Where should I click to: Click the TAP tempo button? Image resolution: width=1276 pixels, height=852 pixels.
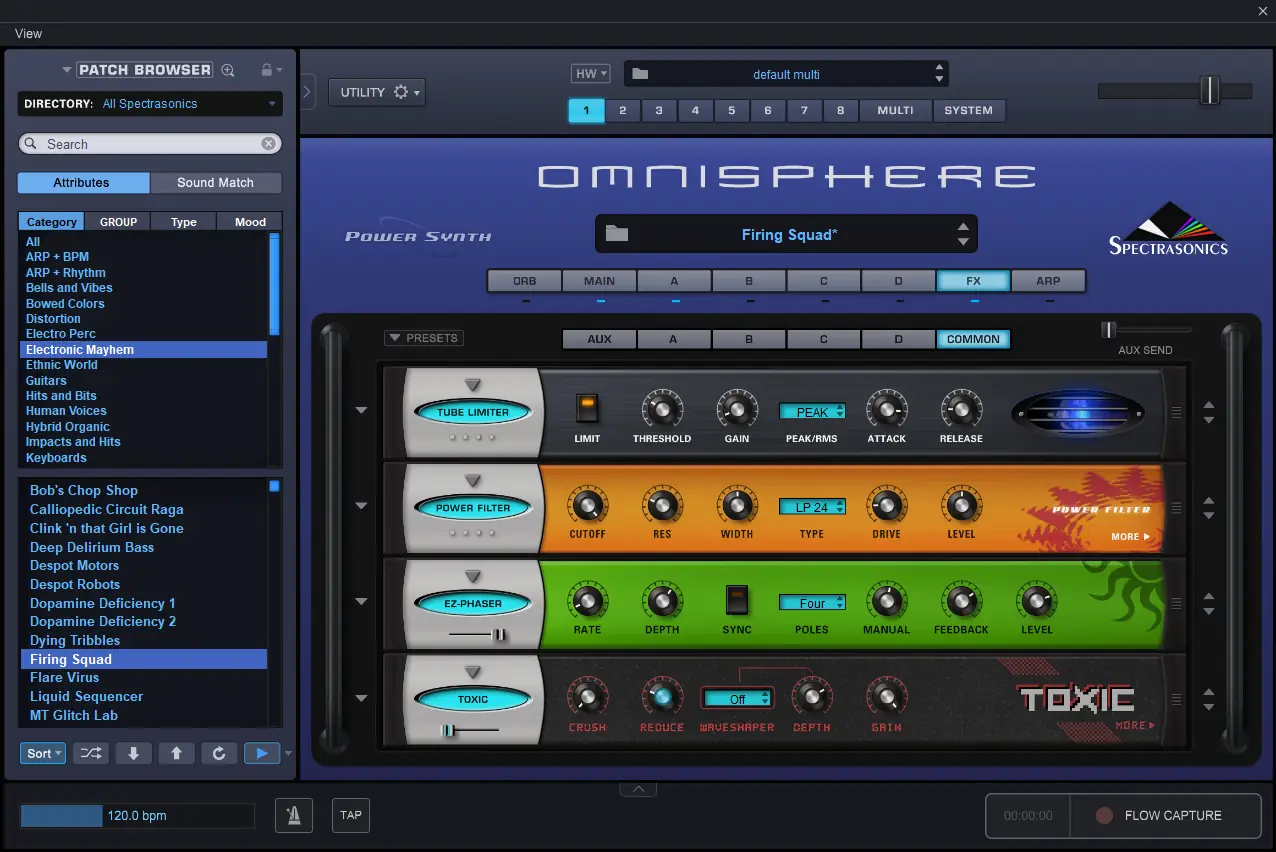351,815
